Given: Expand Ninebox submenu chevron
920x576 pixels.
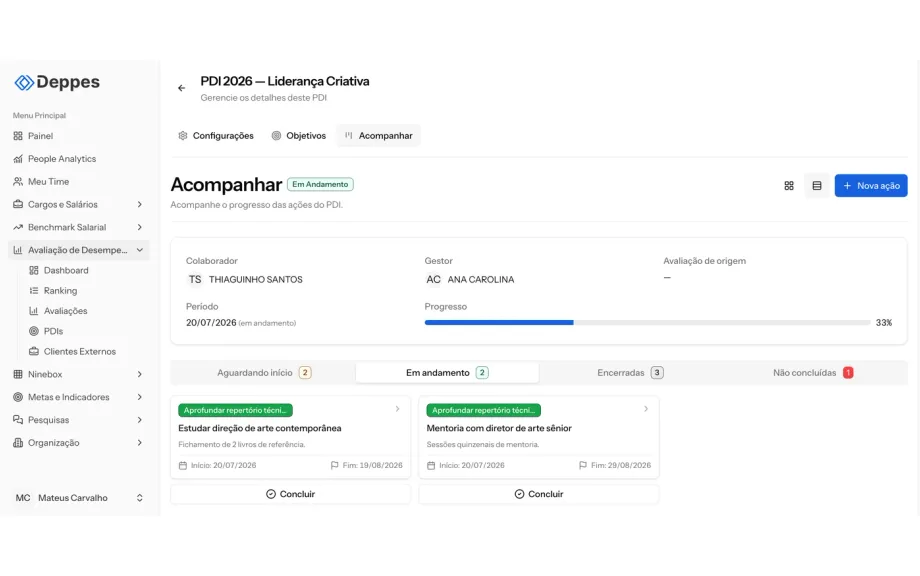Looking at the screenshot, I should coord(140,374).
